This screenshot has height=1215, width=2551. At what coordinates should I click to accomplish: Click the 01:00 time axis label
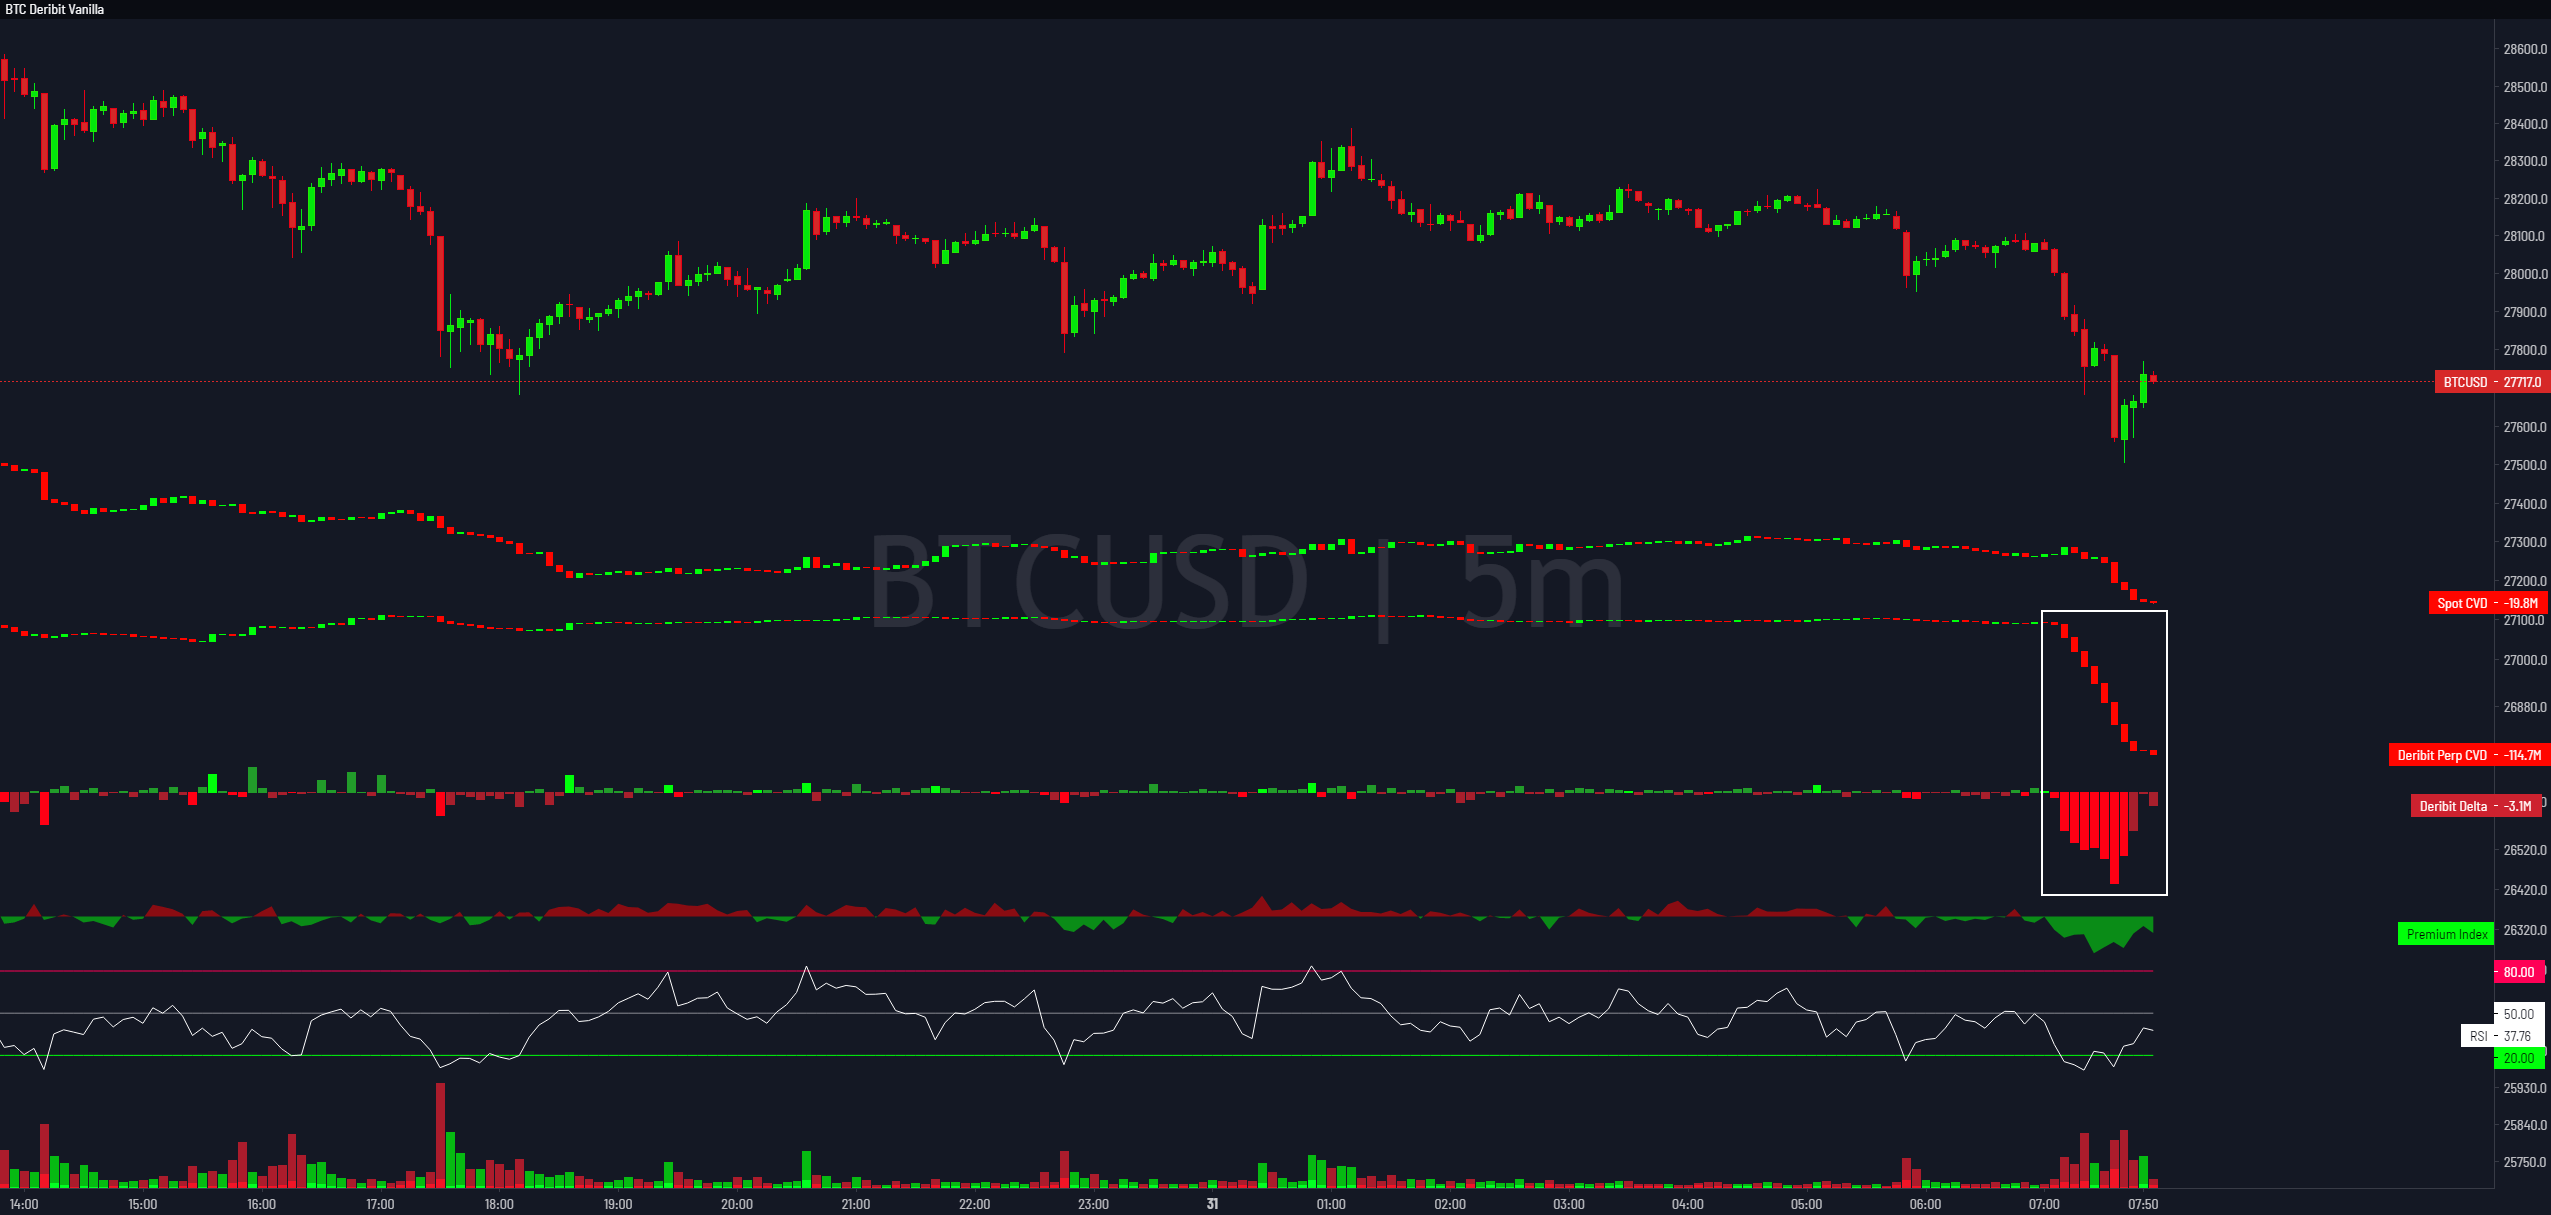click(1331, 1204)
